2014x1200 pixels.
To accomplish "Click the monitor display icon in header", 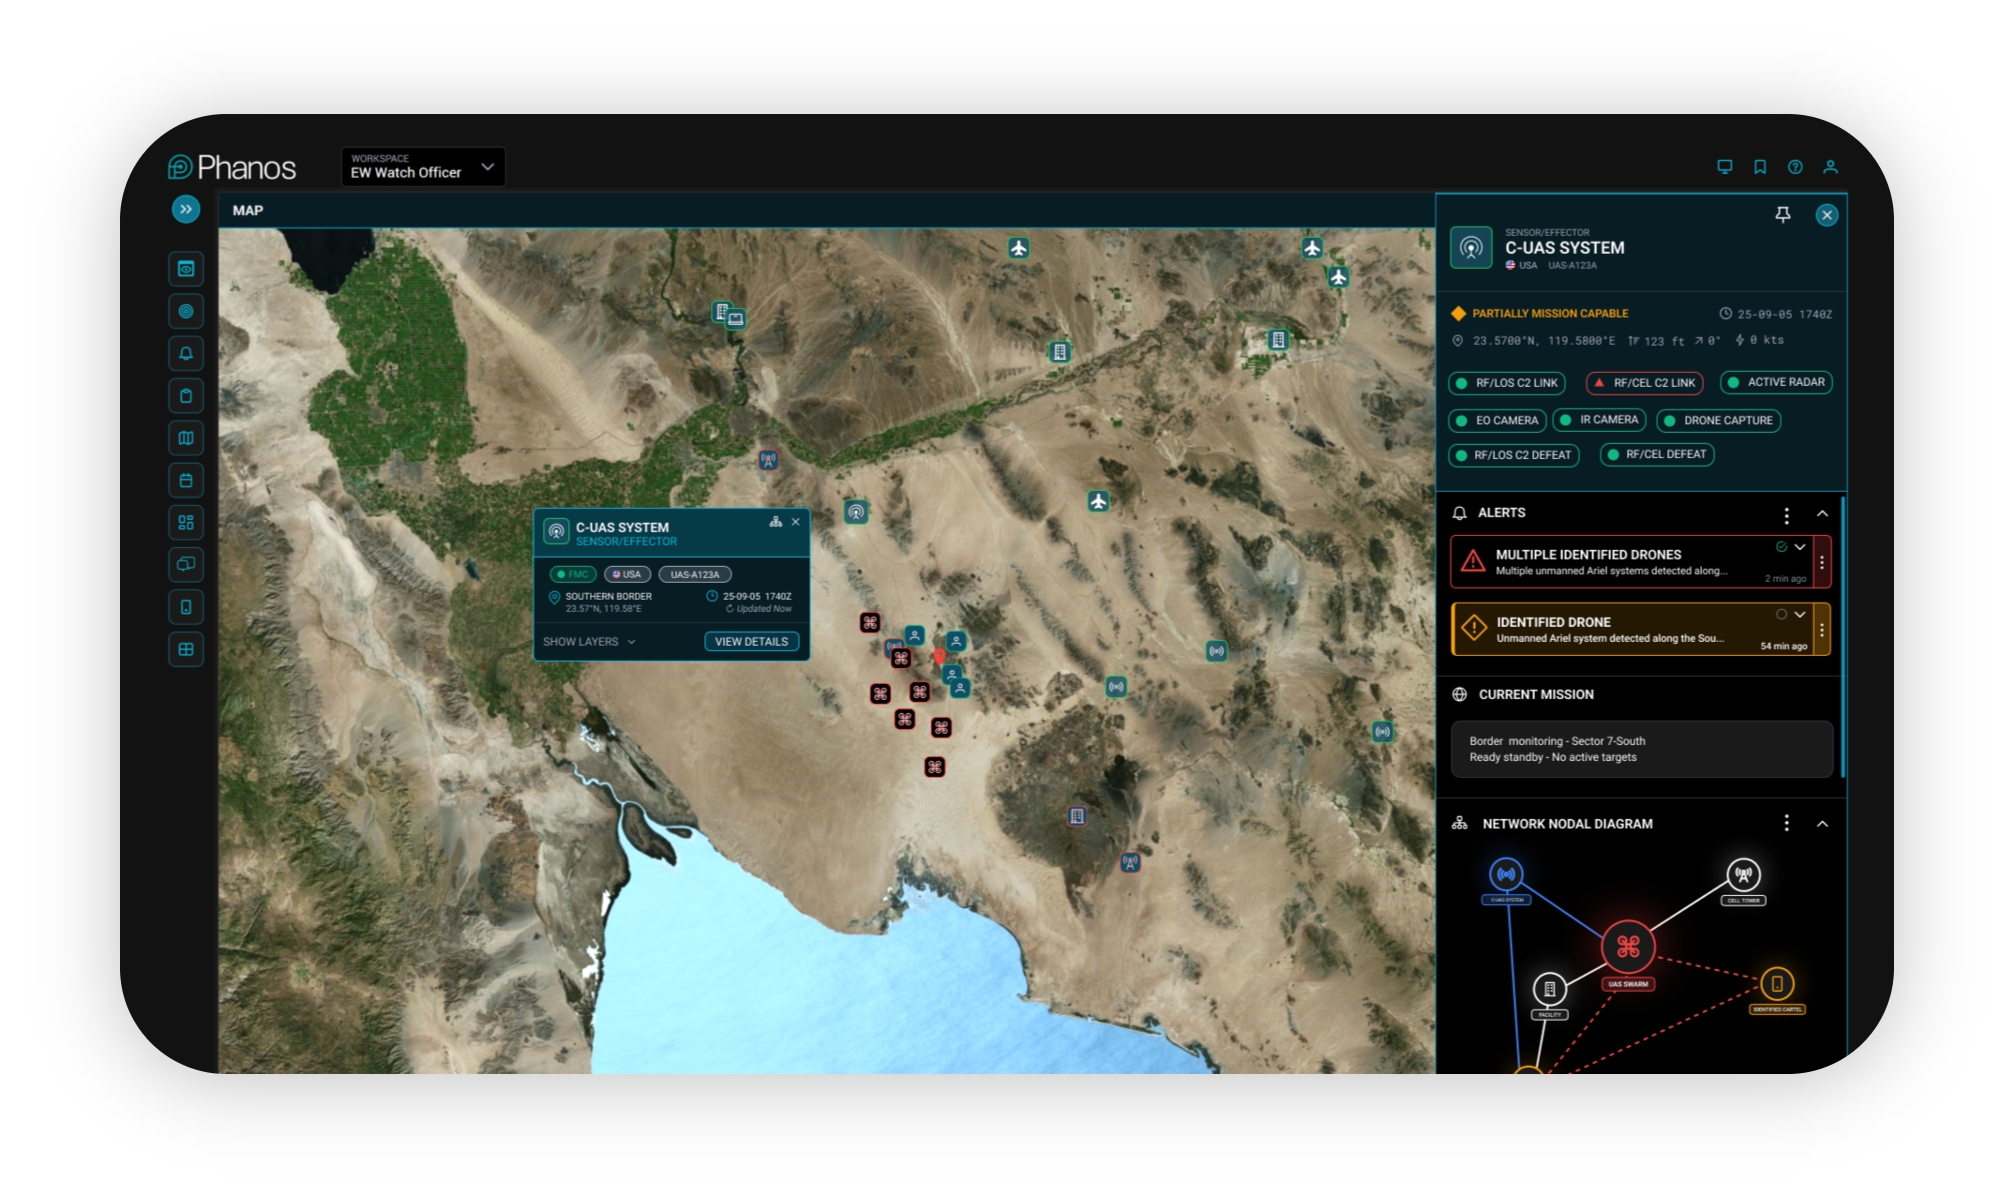I will [x=1725, y=167].
